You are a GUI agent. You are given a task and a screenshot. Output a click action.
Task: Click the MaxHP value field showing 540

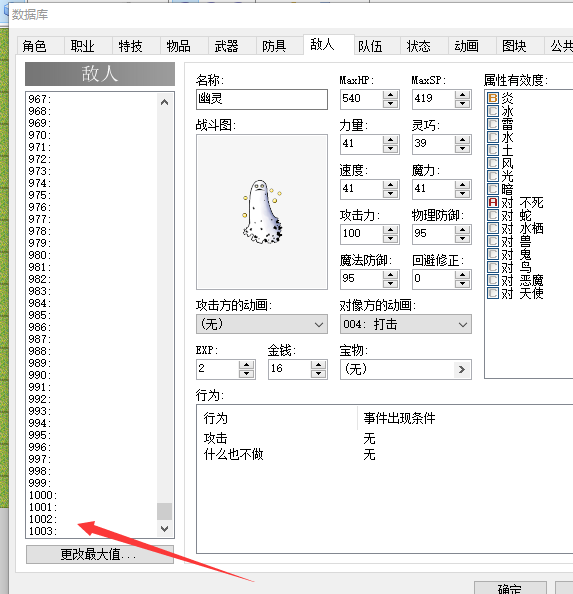(x=361, y=99)
